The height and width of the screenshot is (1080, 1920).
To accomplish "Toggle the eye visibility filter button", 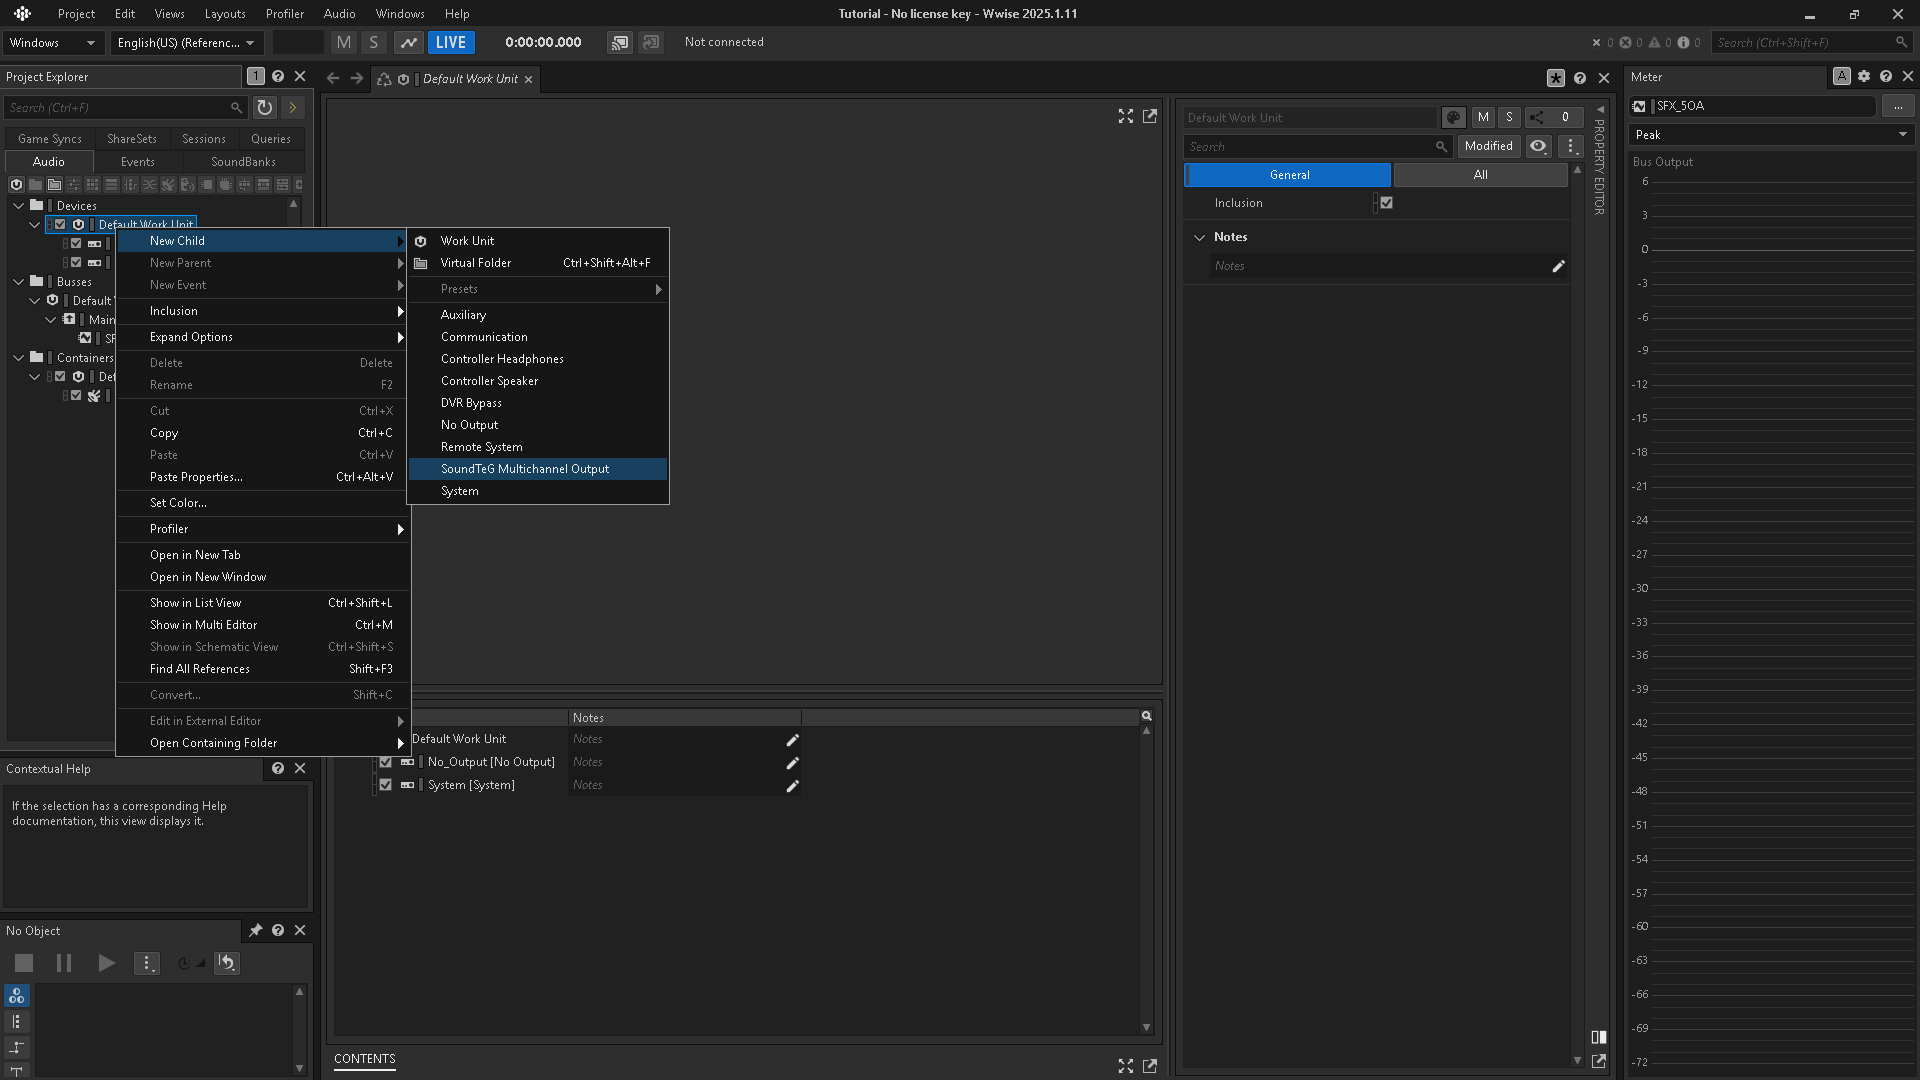I will (x=1538, y=146).
